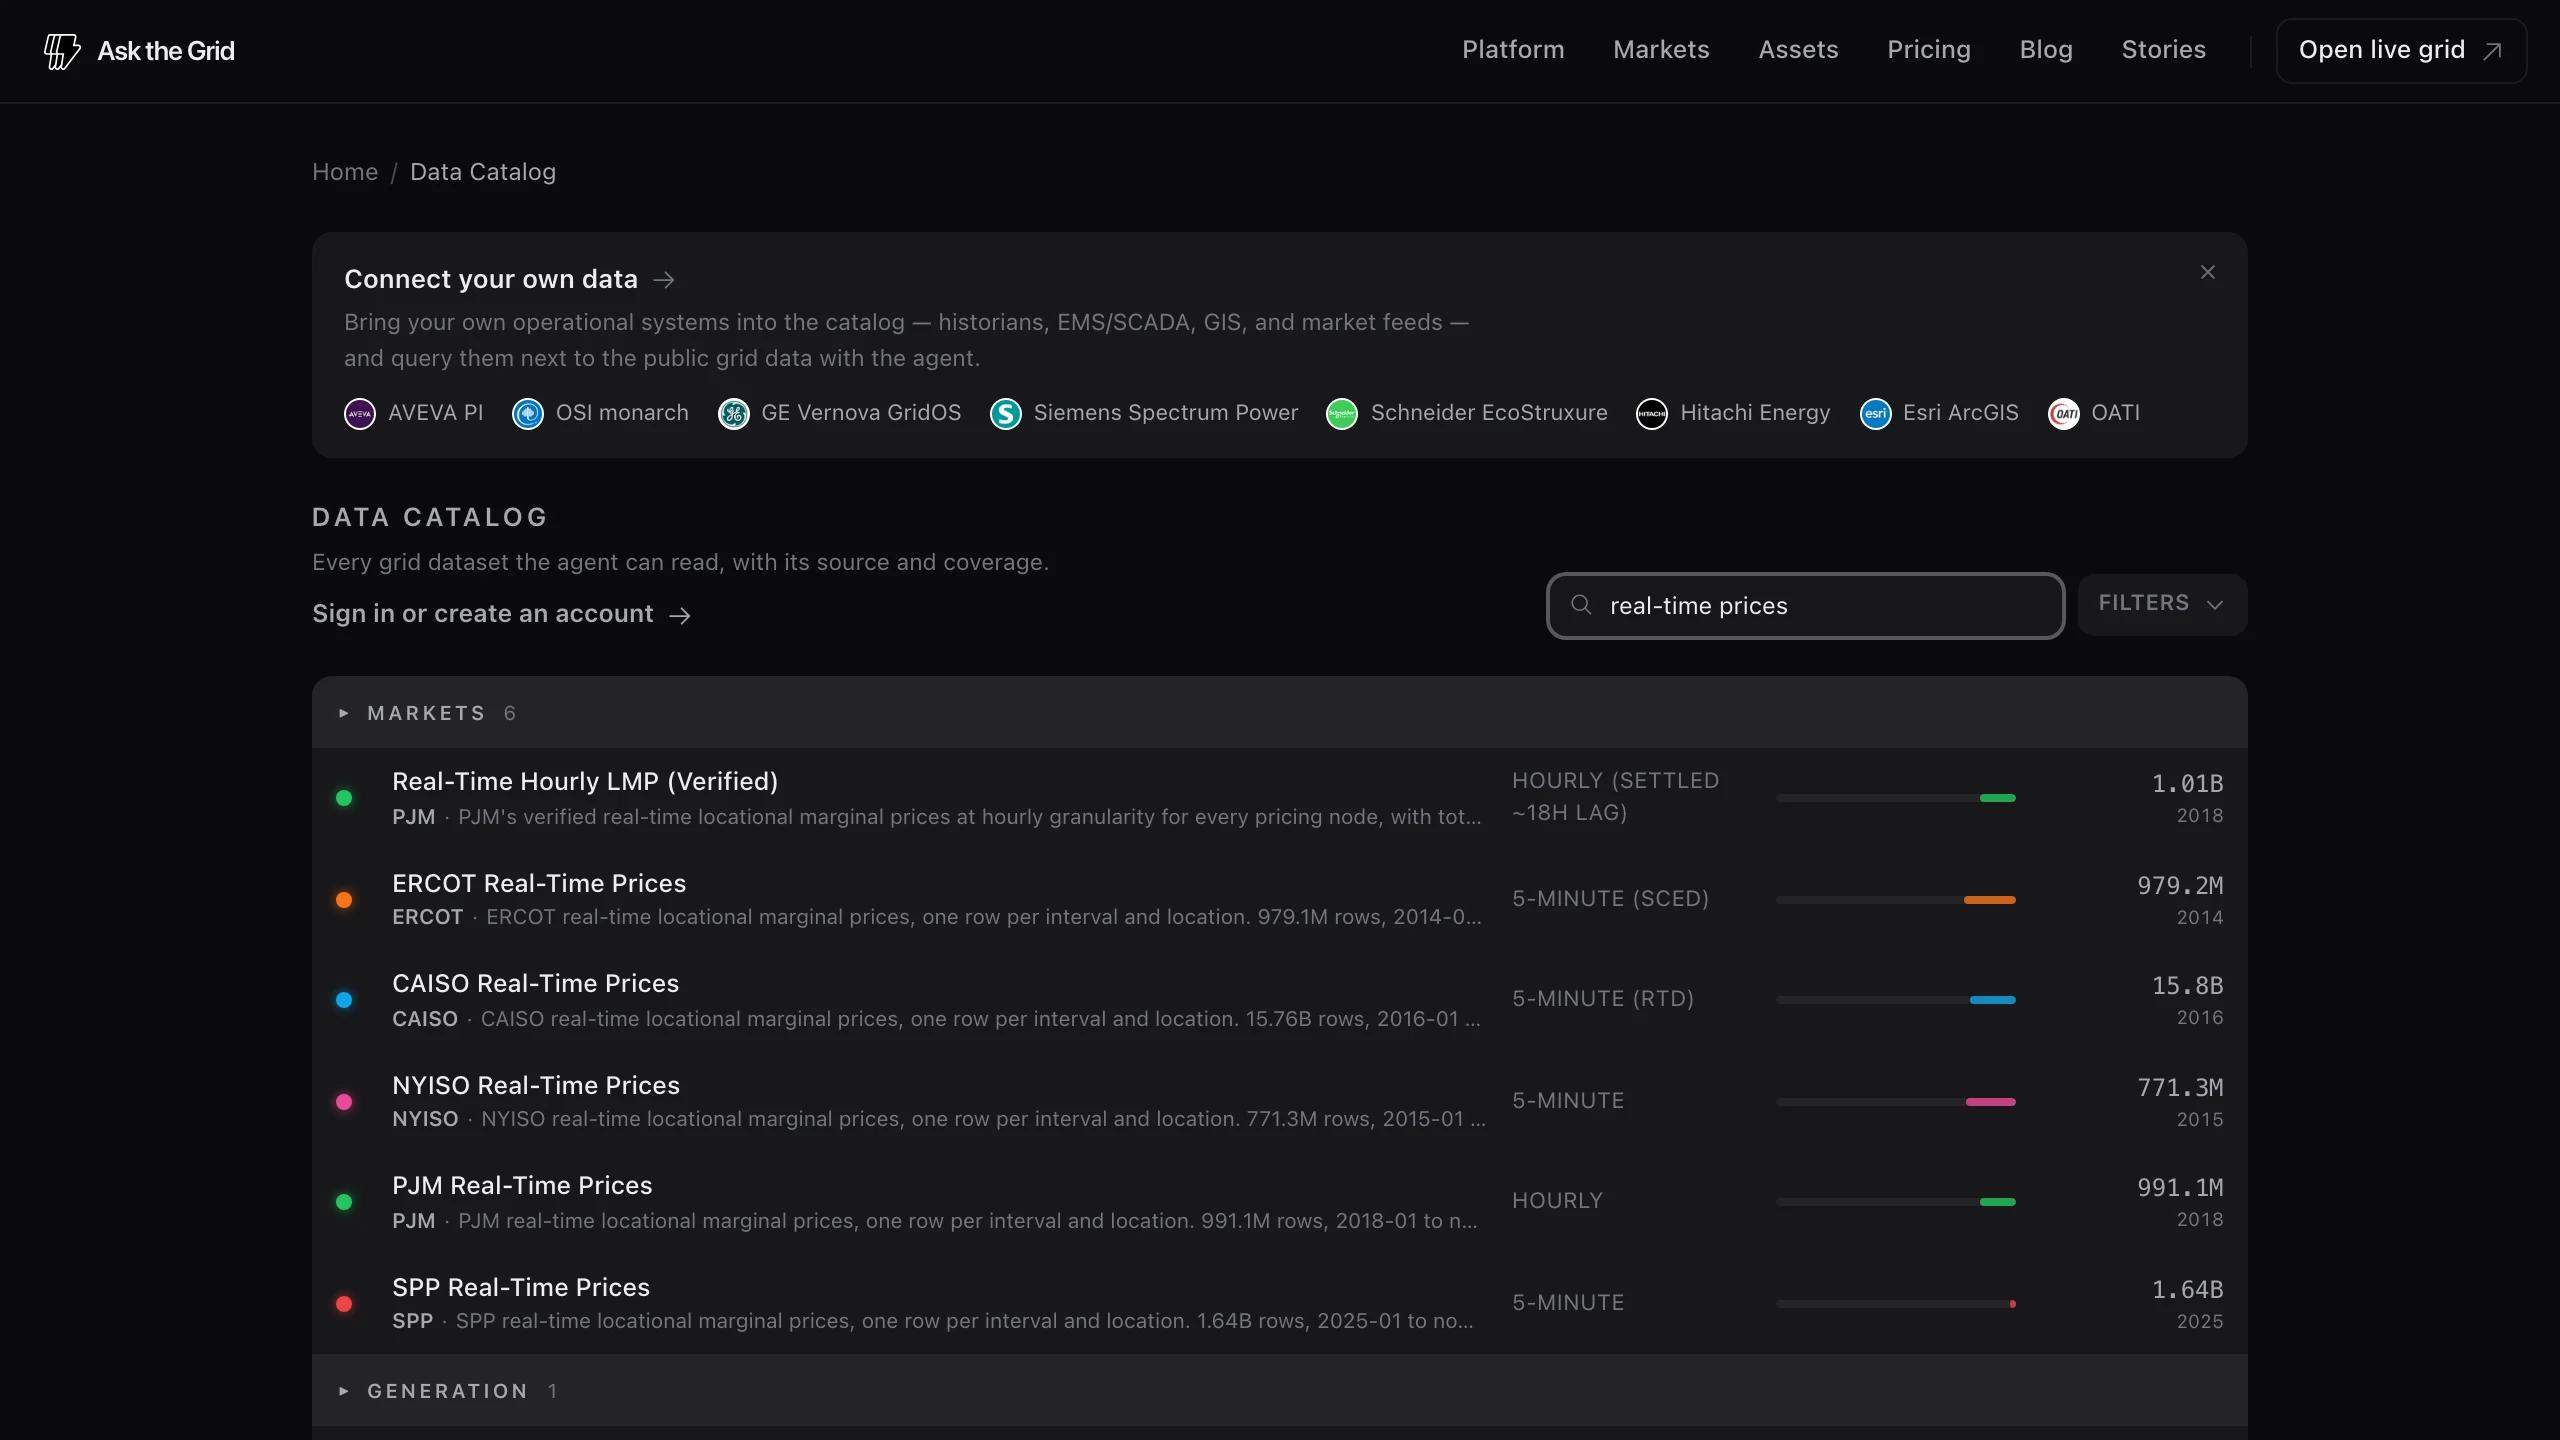2560x1440 pixels.
Task: Open Stories in the top navigation
Action: click(2163, 50)
